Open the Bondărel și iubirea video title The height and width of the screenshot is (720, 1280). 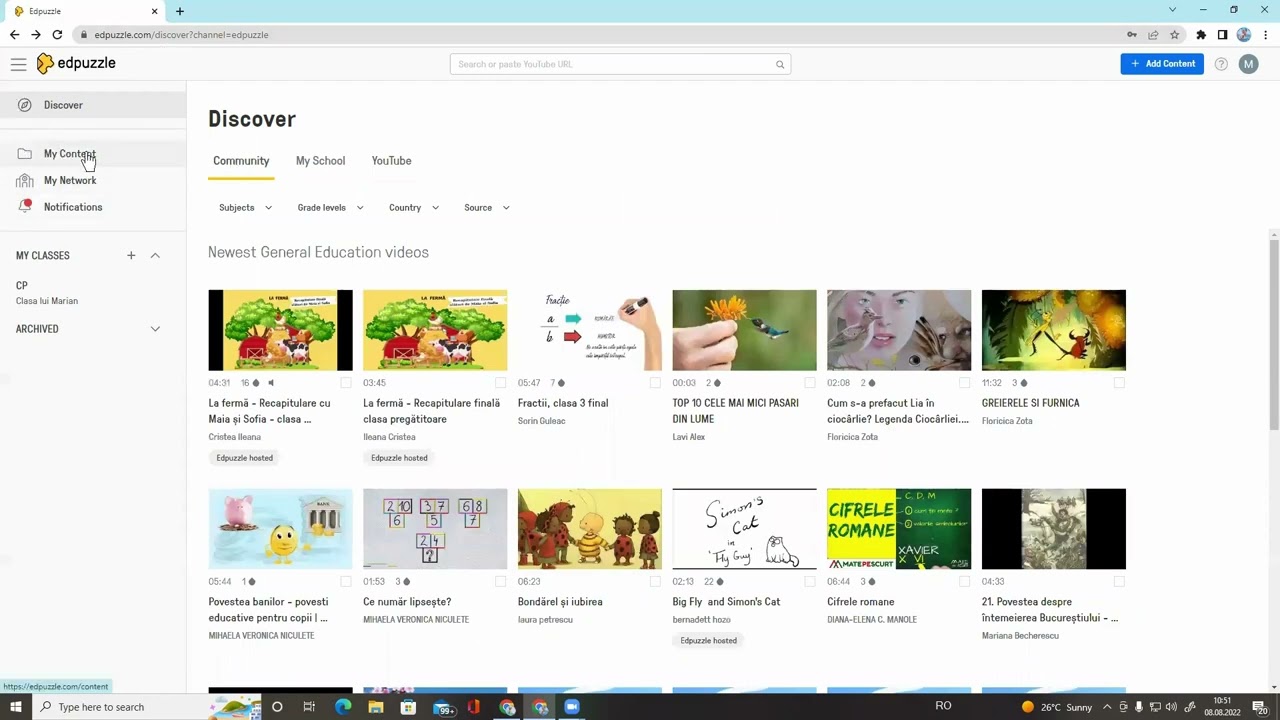tap(560, 602)
